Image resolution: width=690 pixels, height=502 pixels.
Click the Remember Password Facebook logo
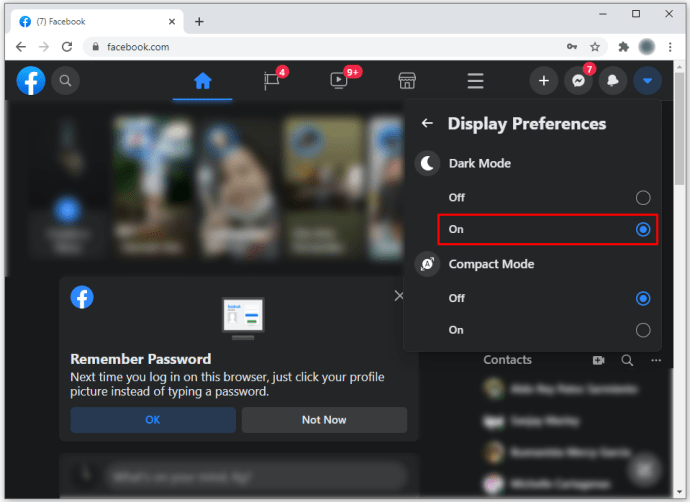pyautogui.click(x=82, y=297)
